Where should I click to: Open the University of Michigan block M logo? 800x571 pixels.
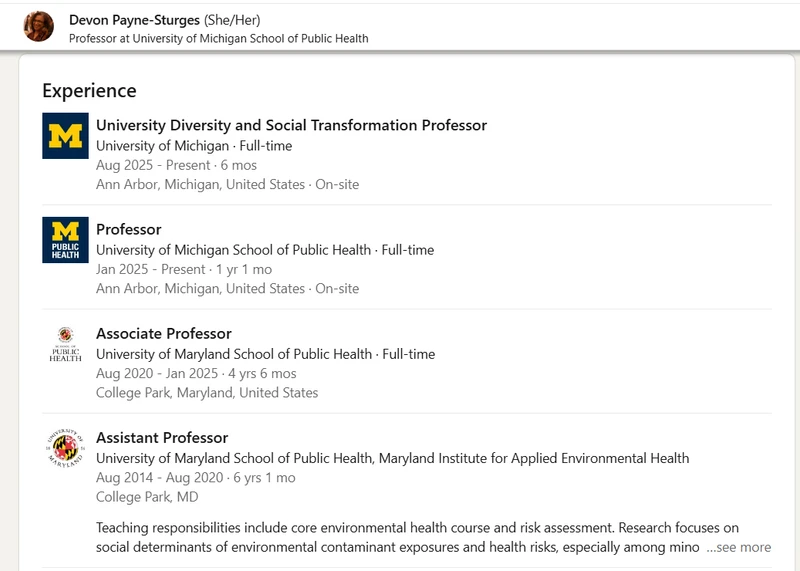65,136
